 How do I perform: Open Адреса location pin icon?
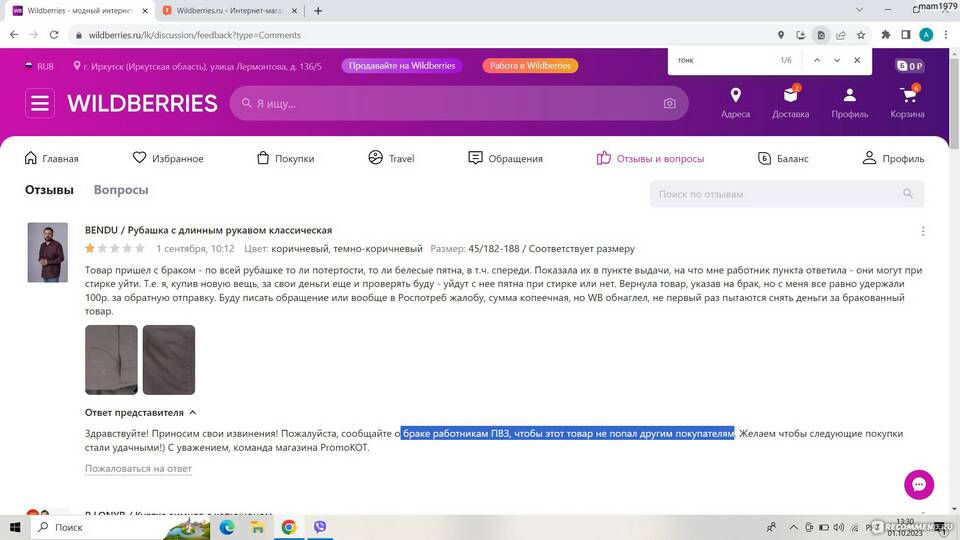(x=735, y=102)
